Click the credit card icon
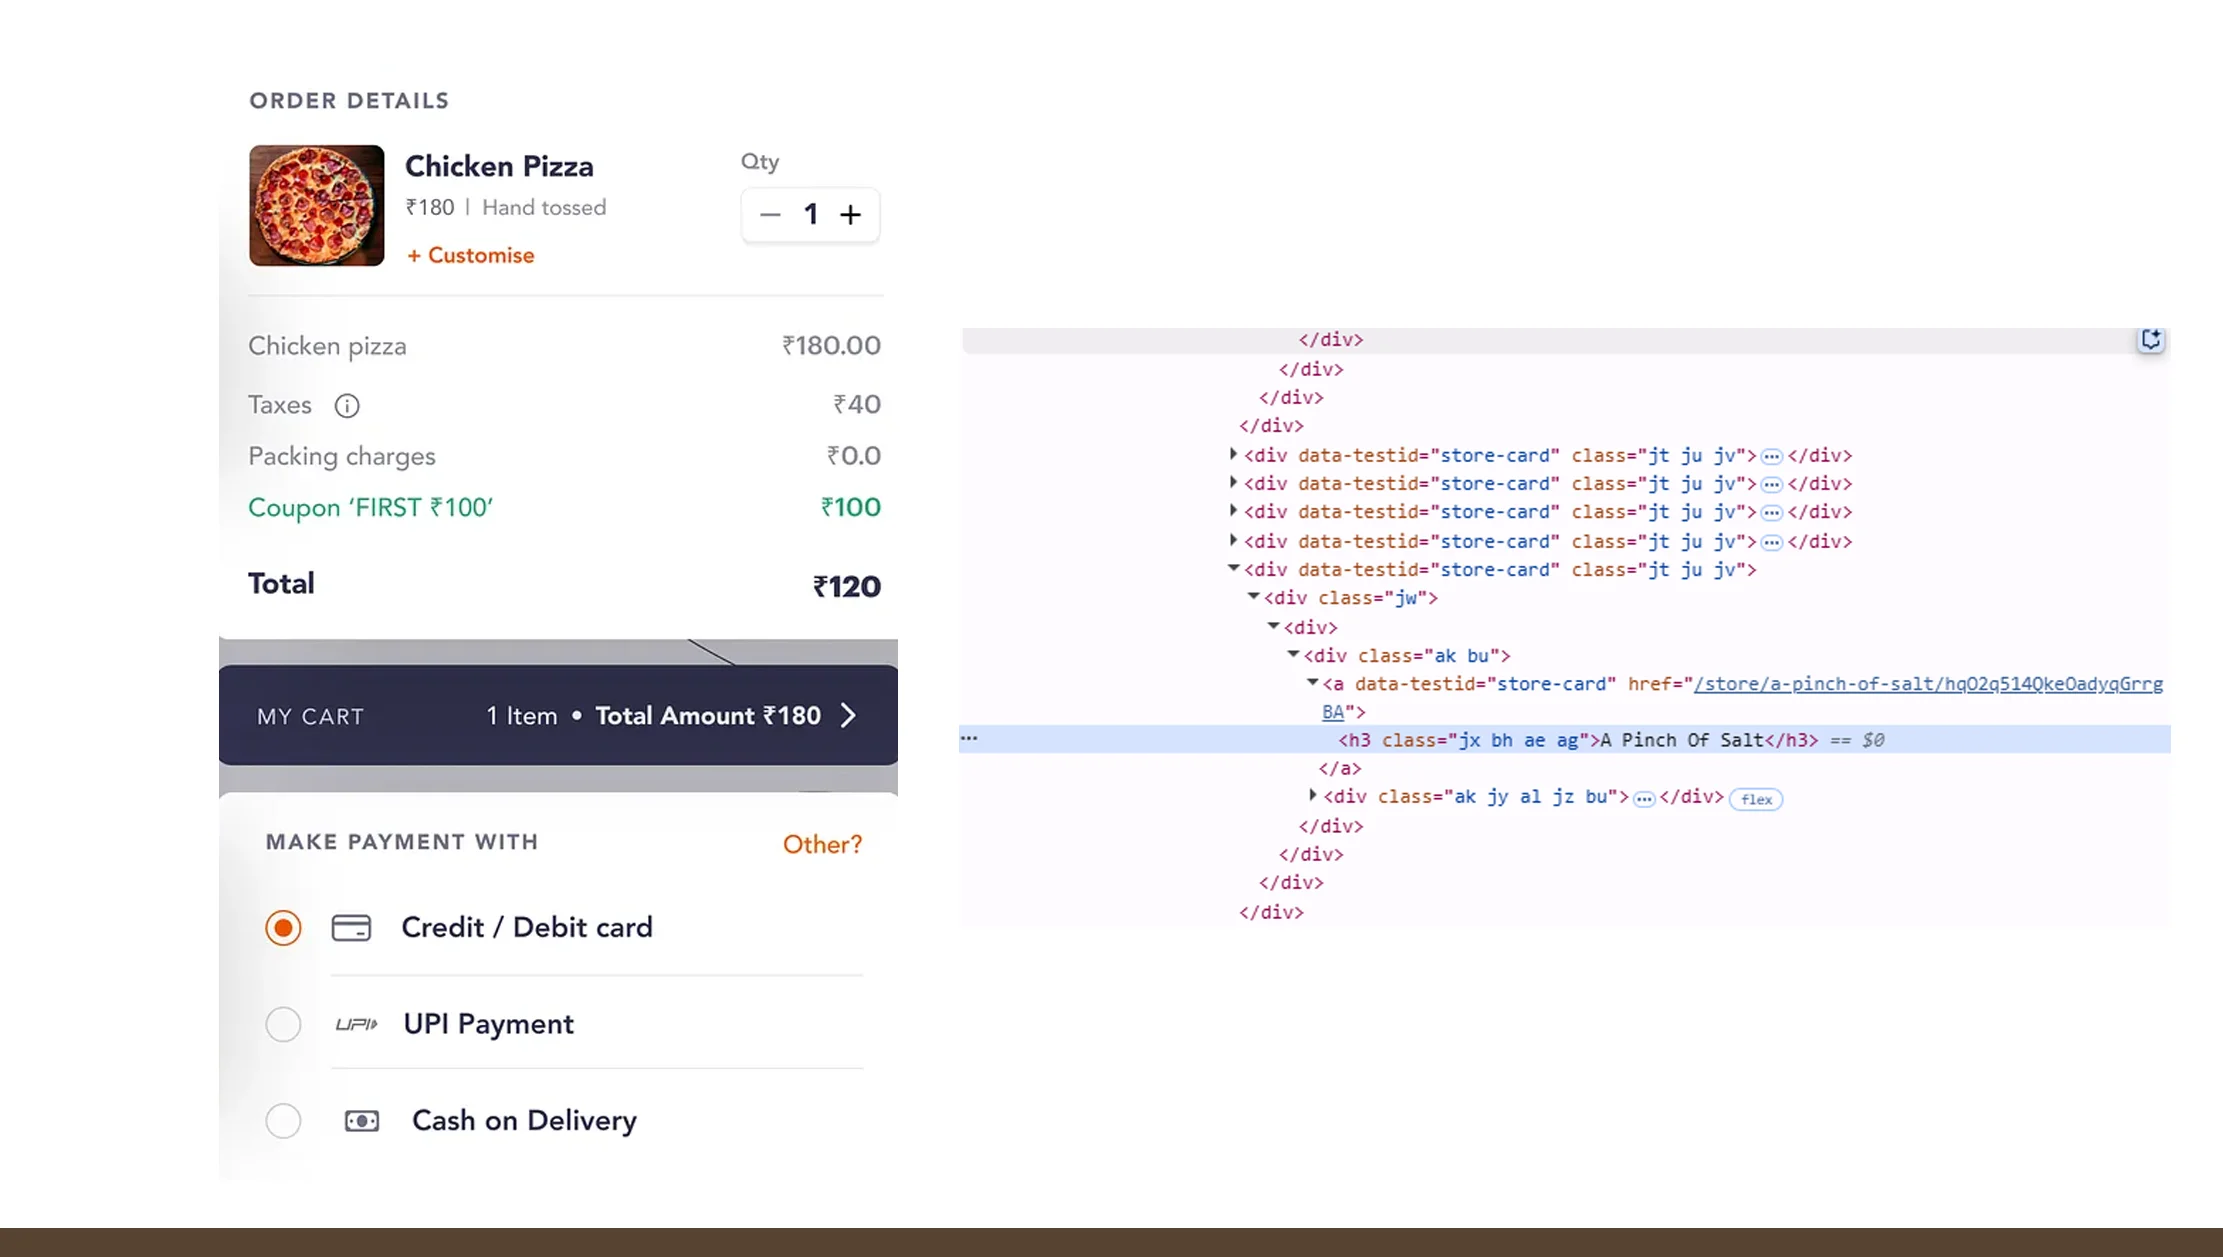This screenshot has height=1257, width=2223. [x=351, y=928]
